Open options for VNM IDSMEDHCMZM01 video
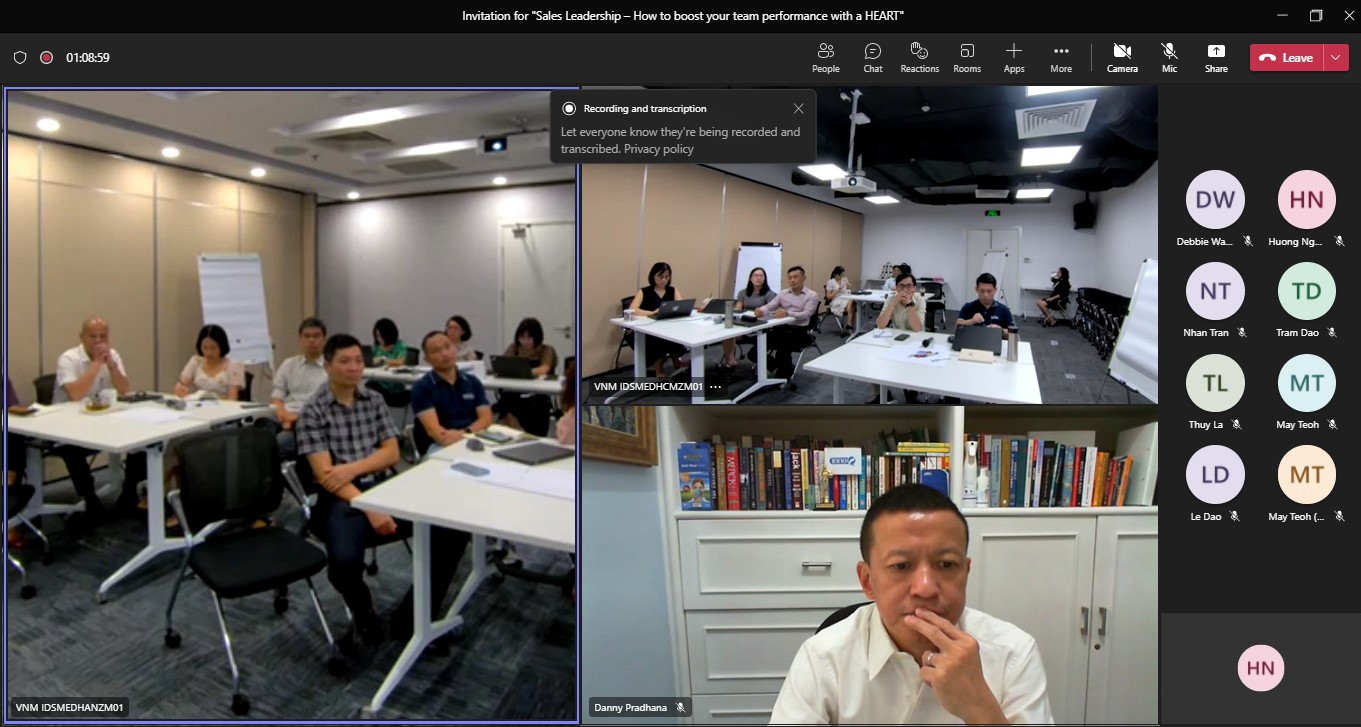 (x=716, y=387)
